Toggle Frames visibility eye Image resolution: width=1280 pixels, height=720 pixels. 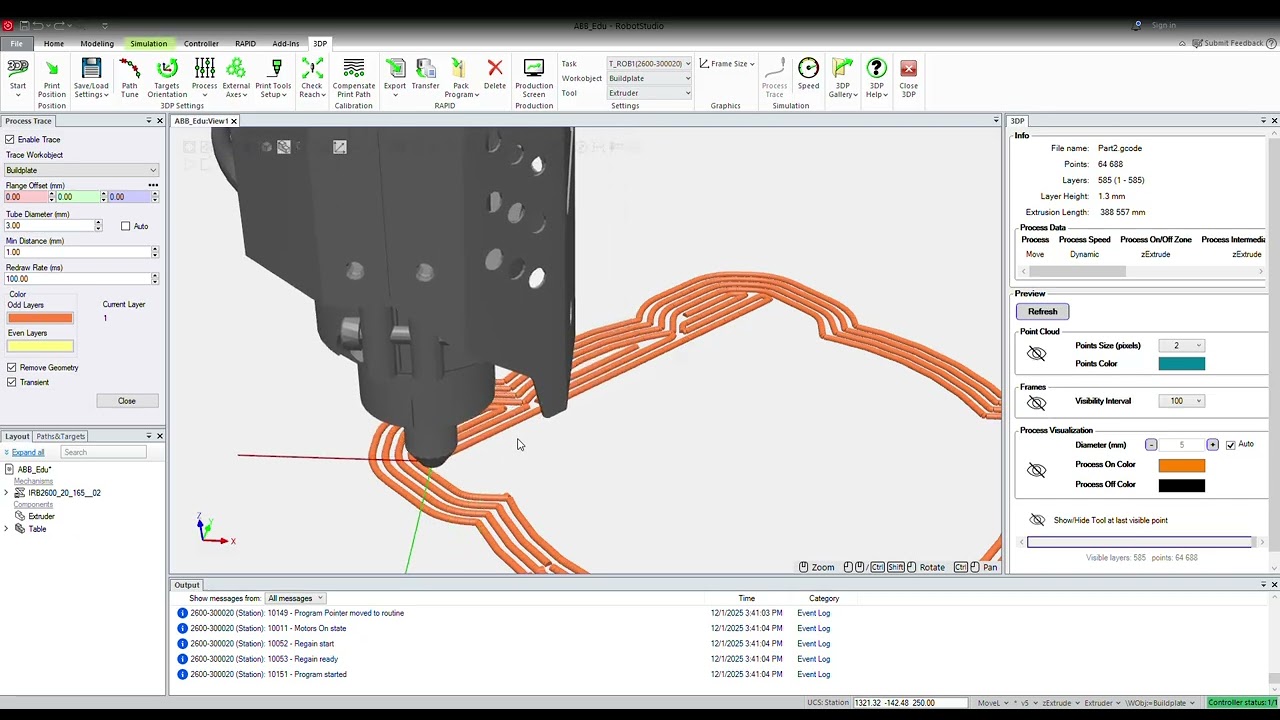1036,402
